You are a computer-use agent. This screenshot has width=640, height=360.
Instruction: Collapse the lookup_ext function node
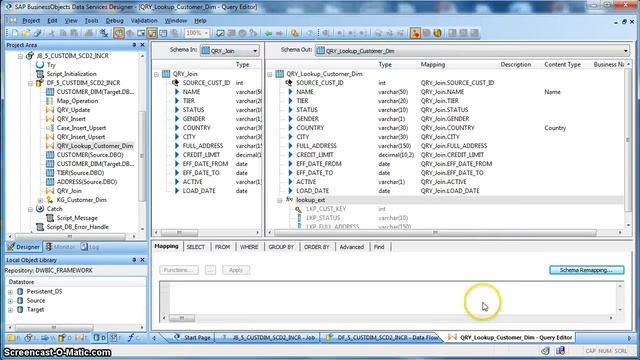coord(280,200)
